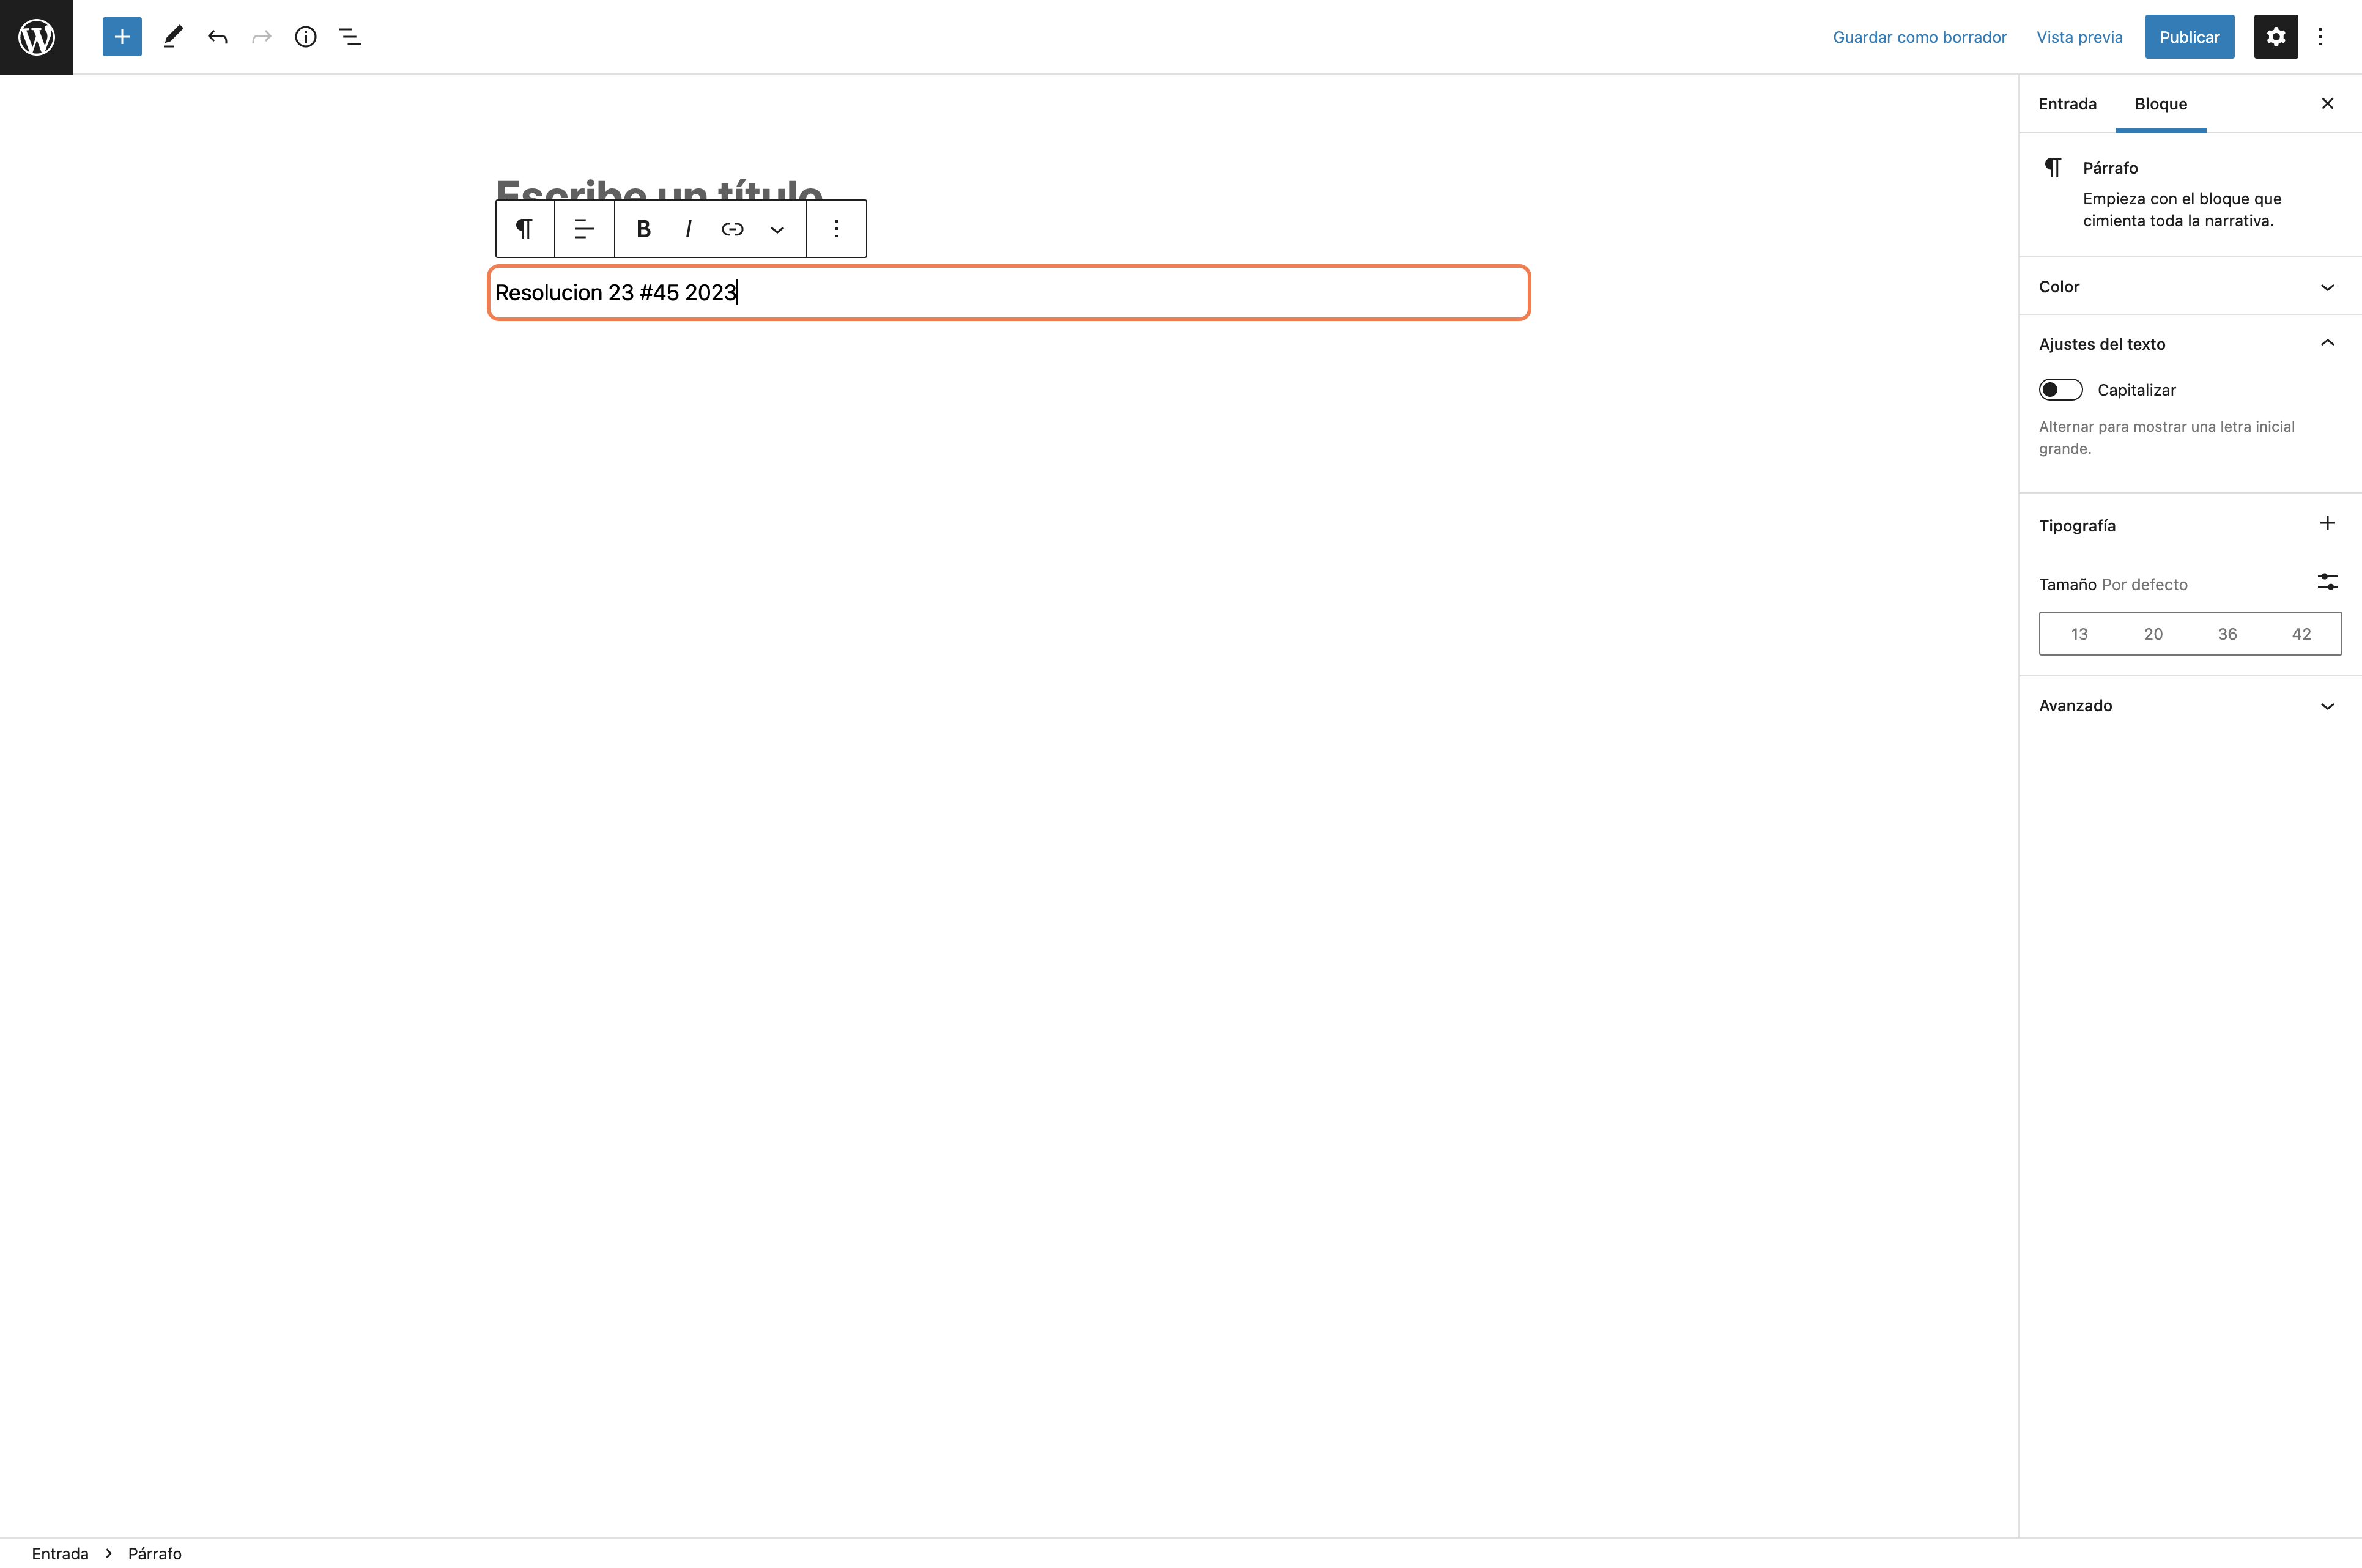The image size is (2362, 1568).
Task: Toggle italic formatting in the block toolbar
Action: click(x=688, y=229)
